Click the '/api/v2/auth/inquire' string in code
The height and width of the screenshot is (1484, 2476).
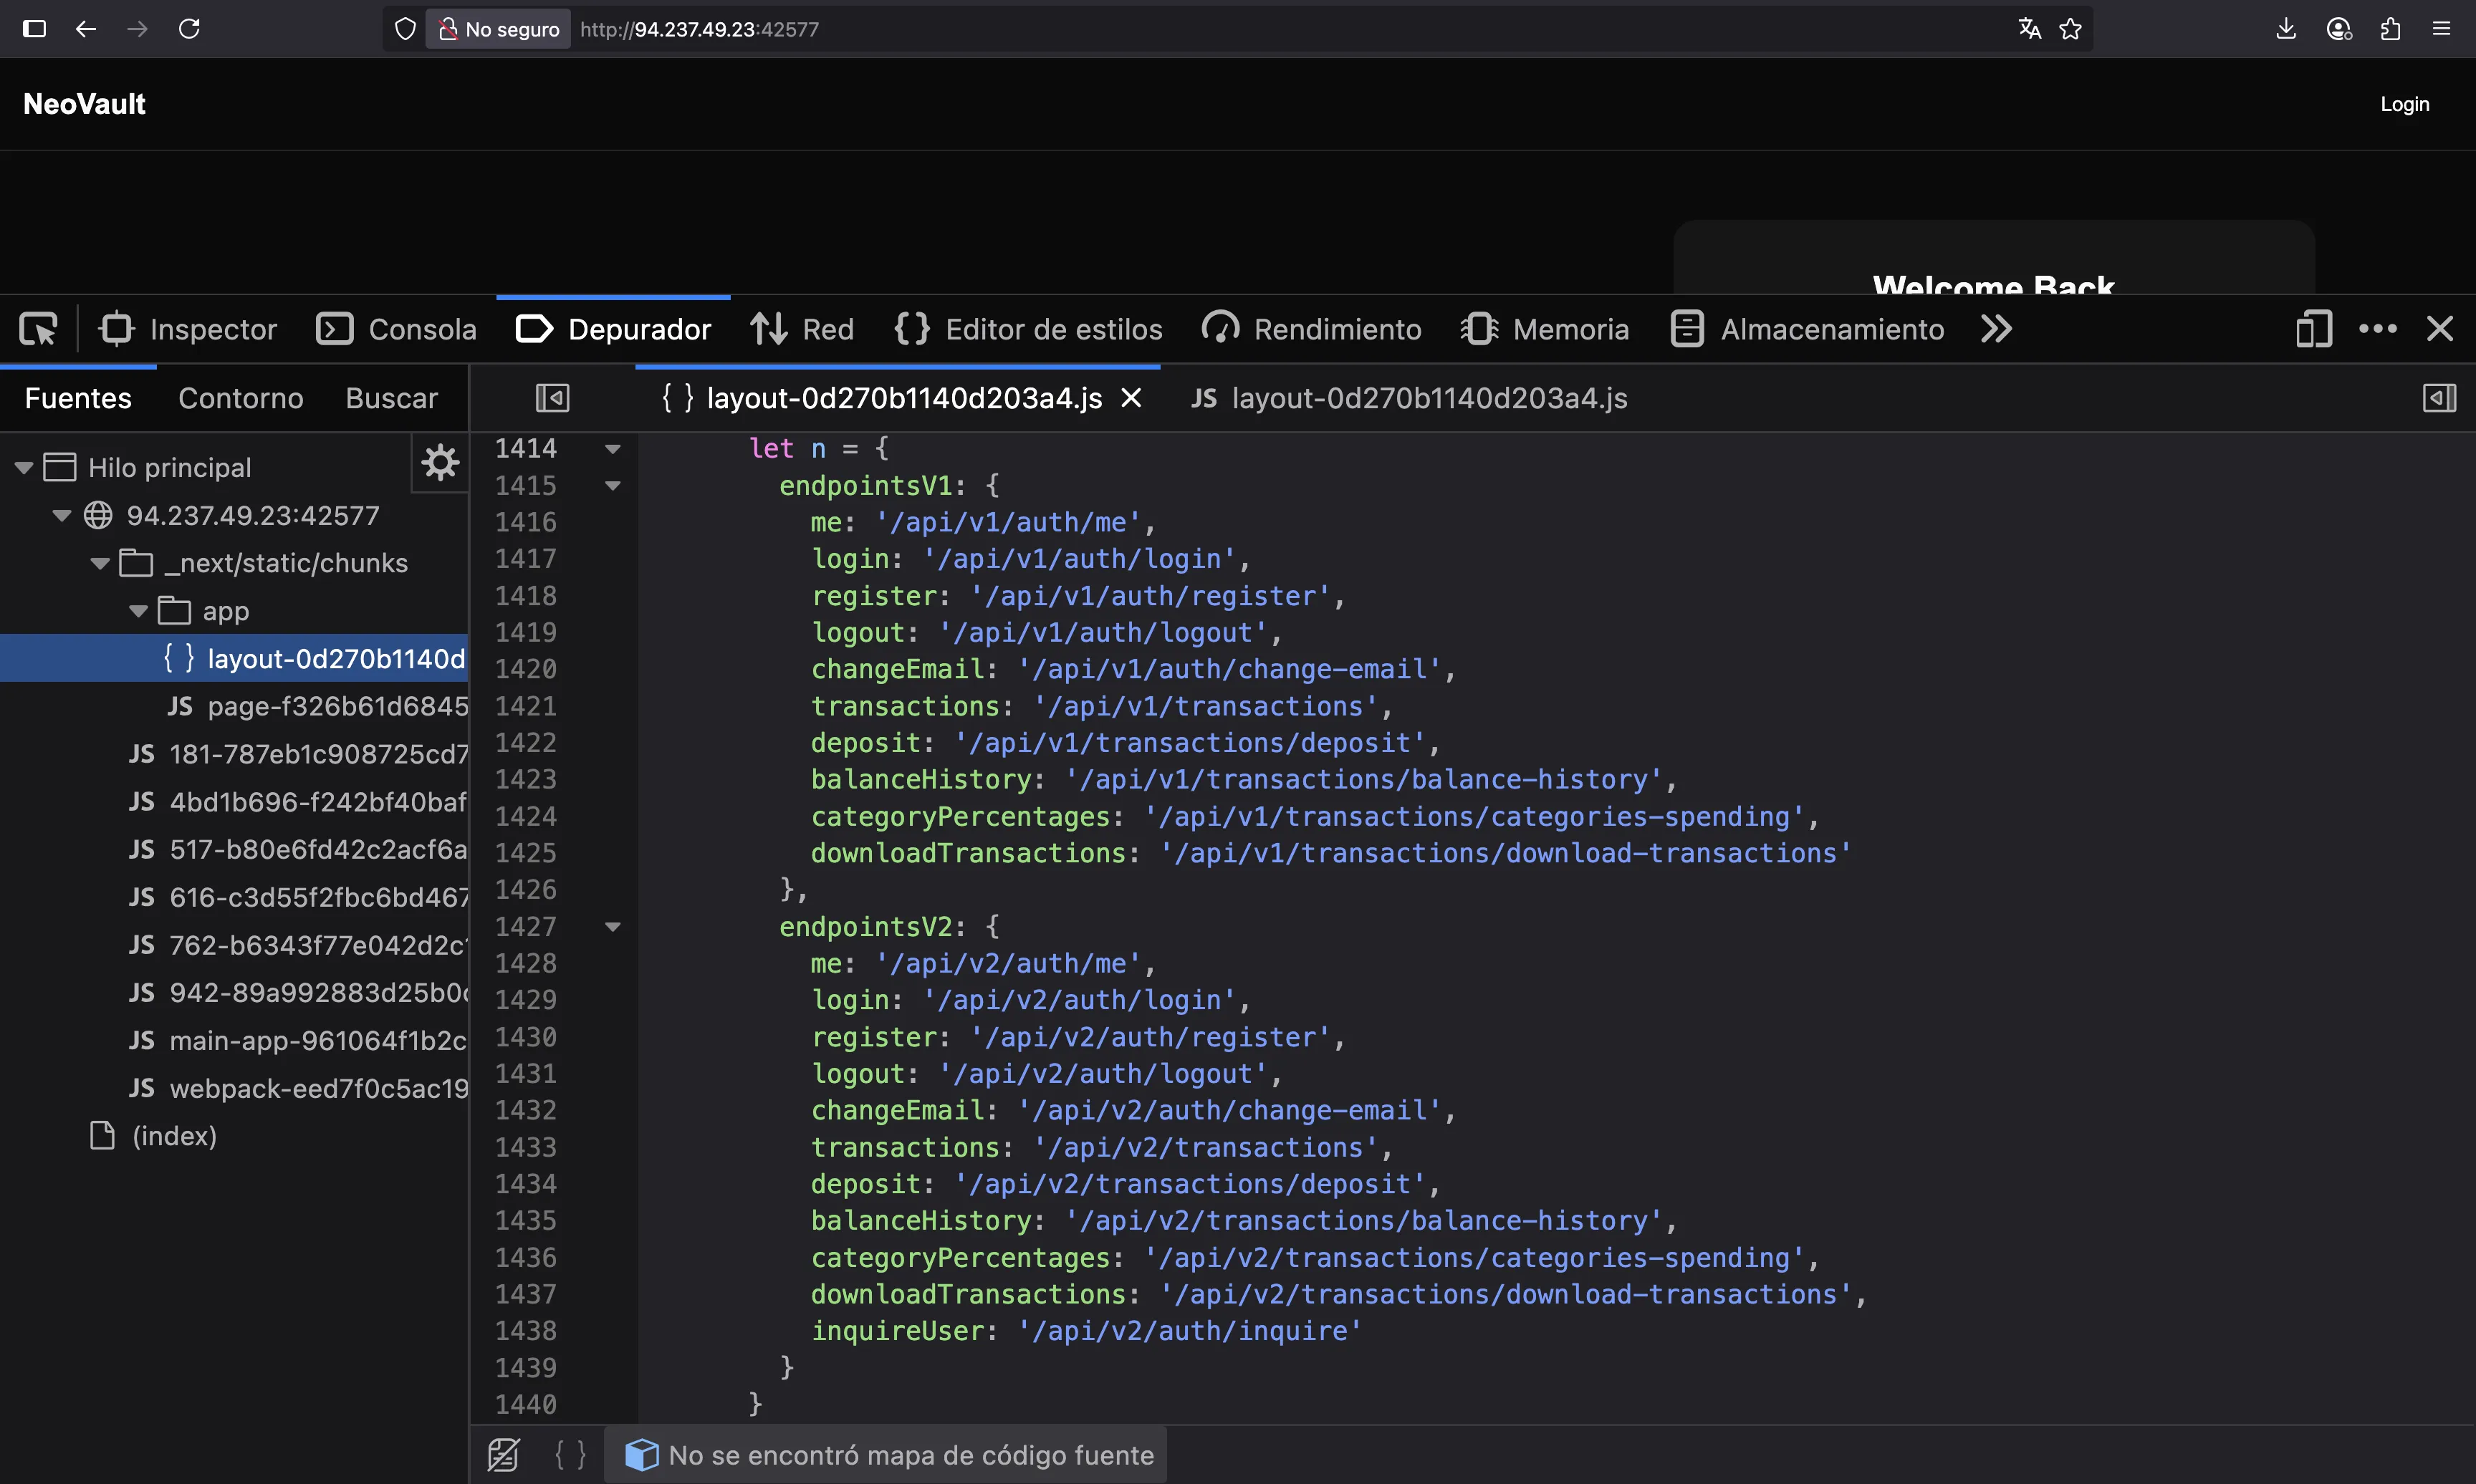1190,1331
